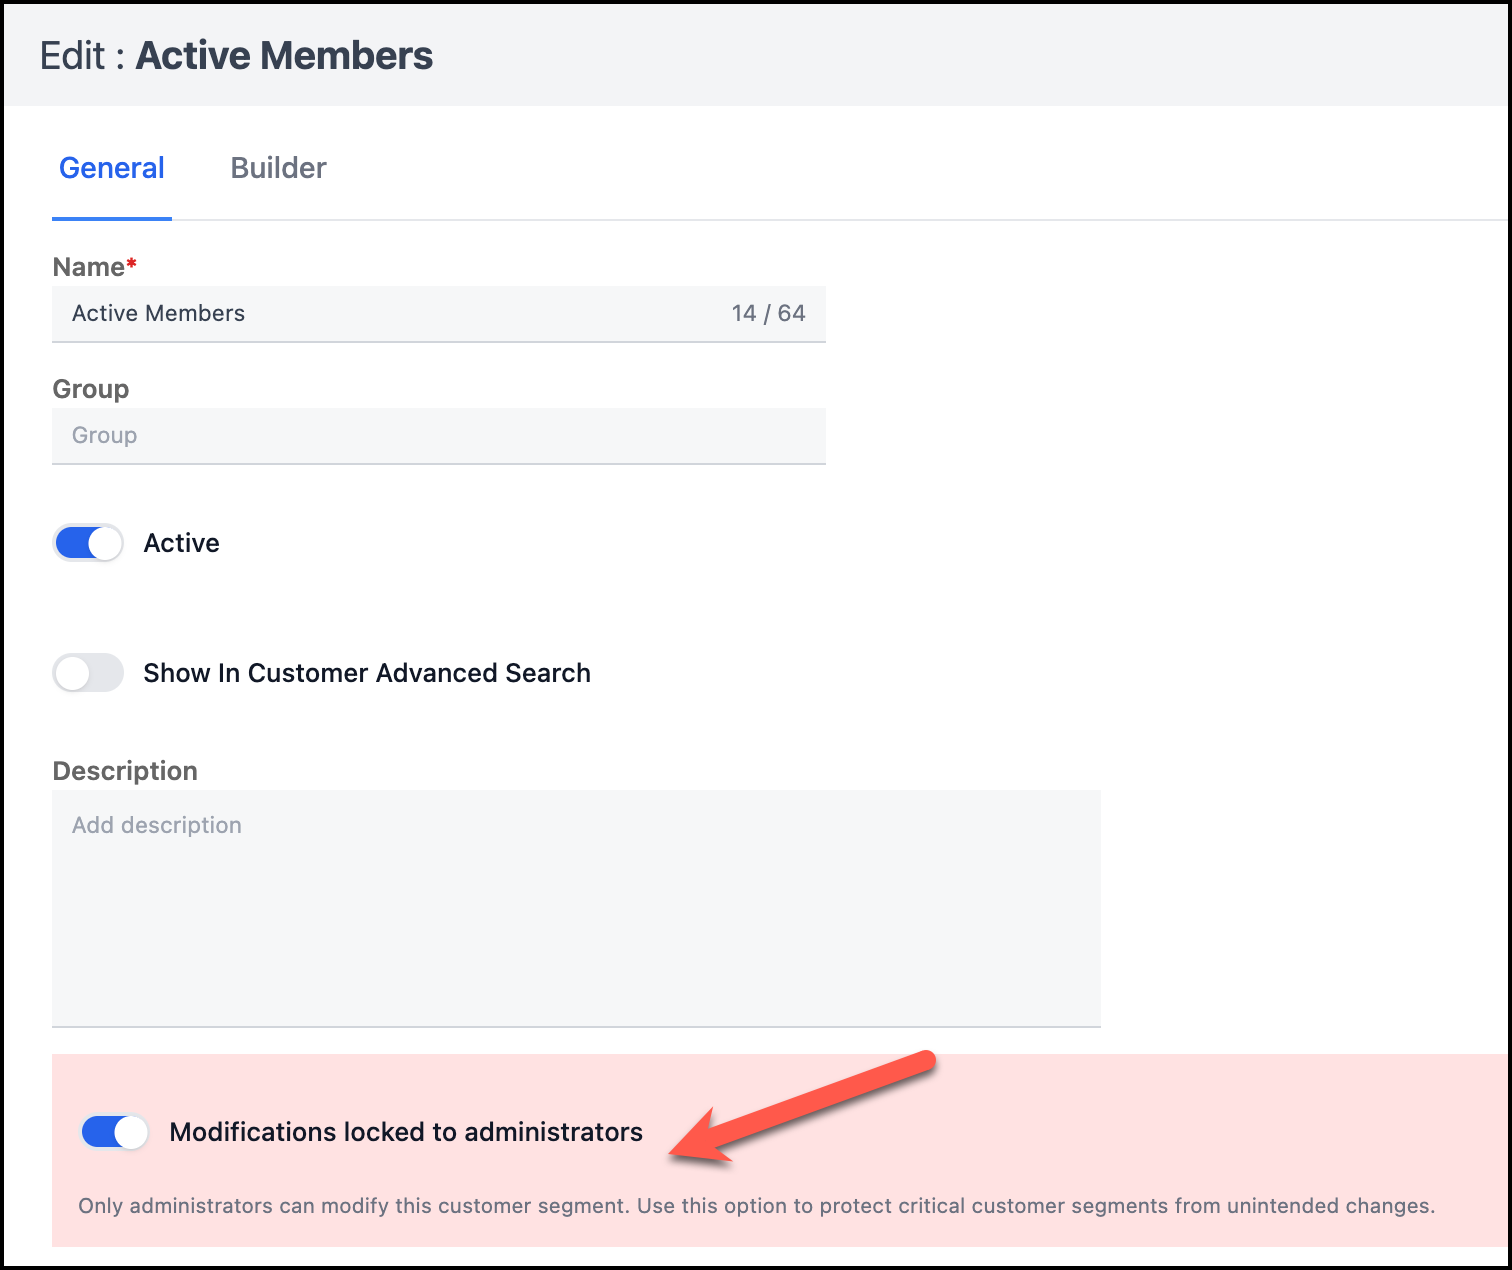Click the red required asterisk beside Name
This screenshot has width=1512, height=1270.
[131, 264]
